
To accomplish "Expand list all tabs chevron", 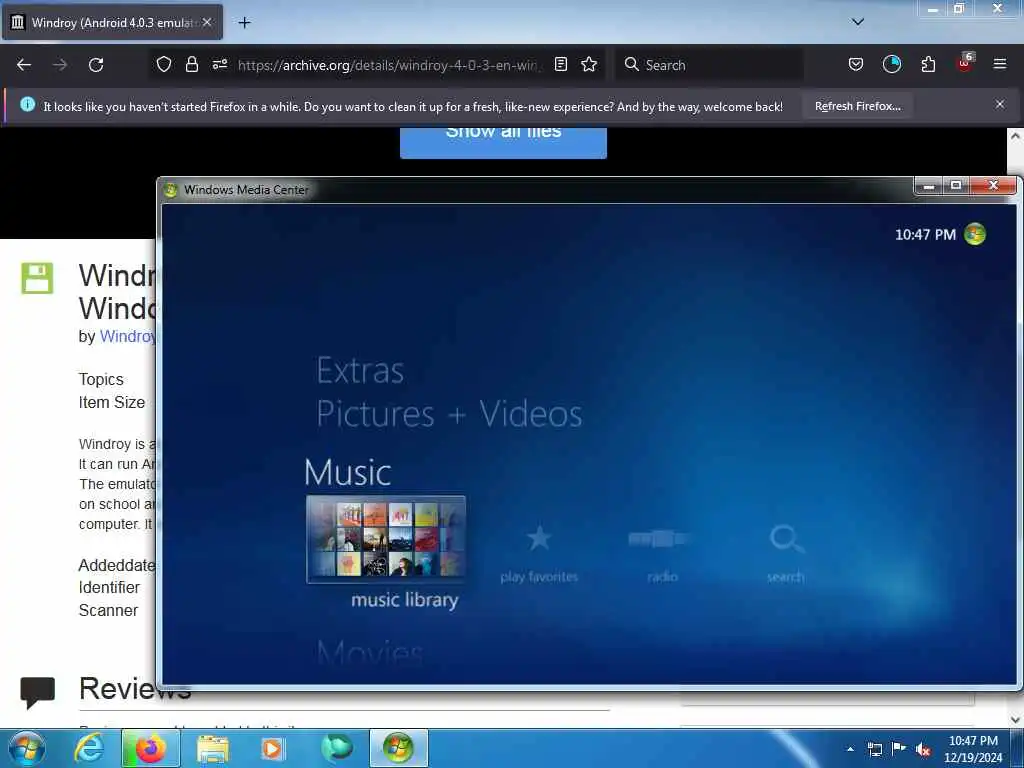I will (x=858, y=22).
